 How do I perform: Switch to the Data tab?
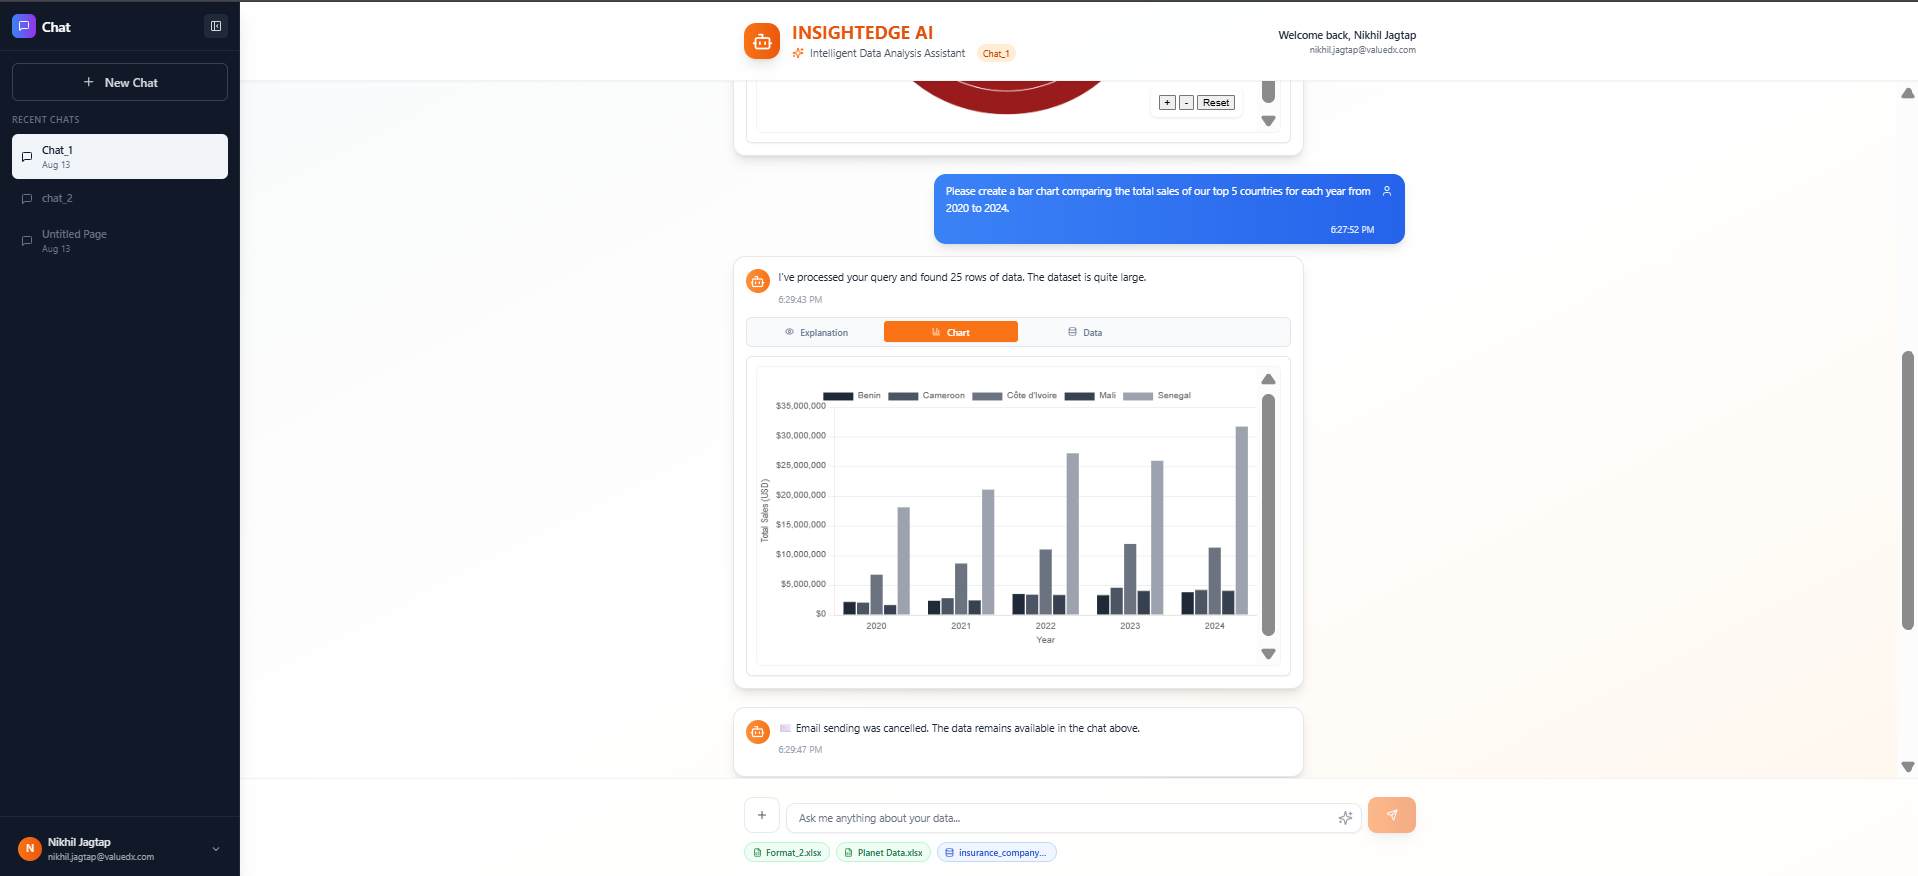(1085, 332)
